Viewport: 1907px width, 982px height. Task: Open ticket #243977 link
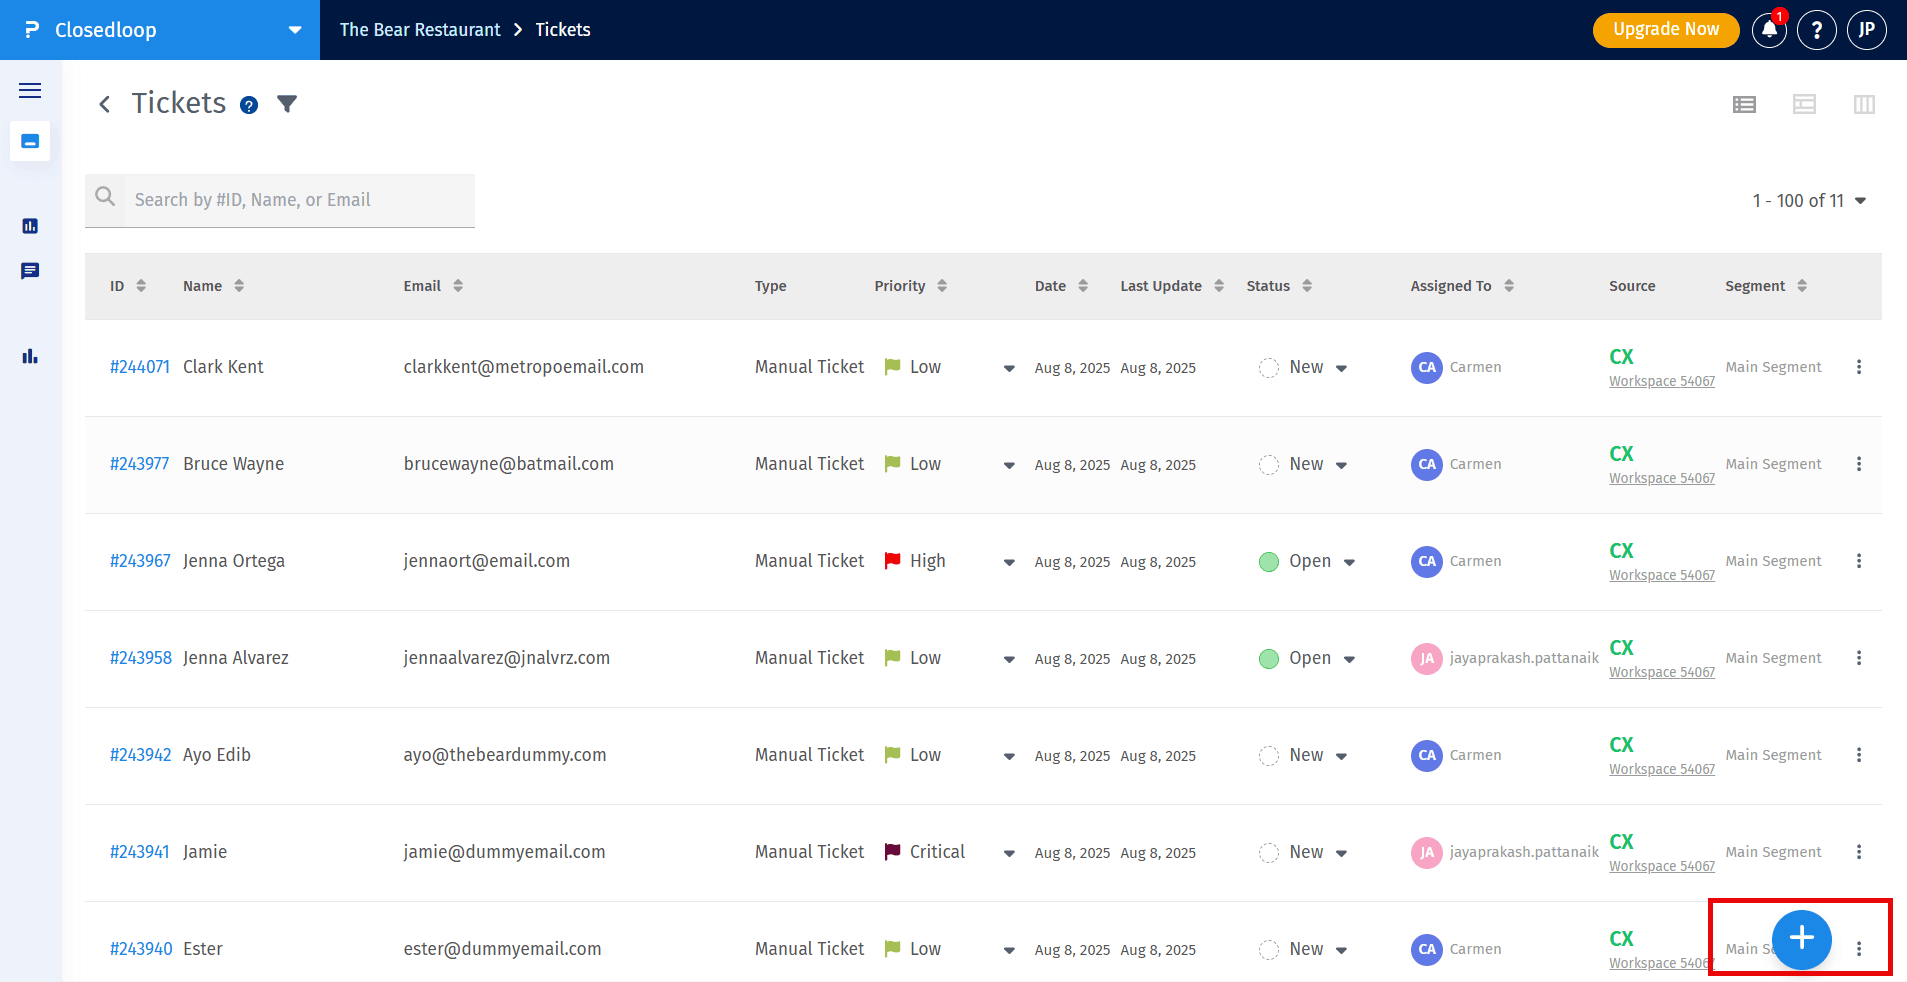(139, 464)
